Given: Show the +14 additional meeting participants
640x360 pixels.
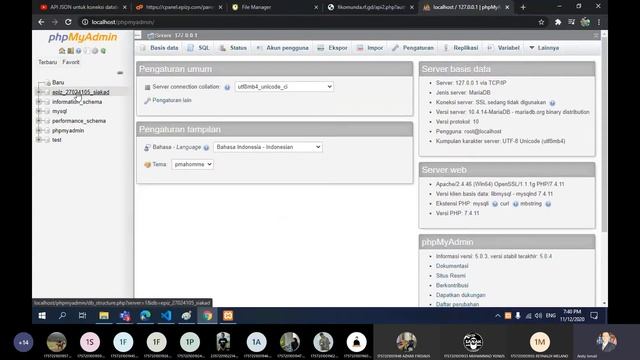Looking at the screenshot, I should pyautogui.click(x=23, y=342).
